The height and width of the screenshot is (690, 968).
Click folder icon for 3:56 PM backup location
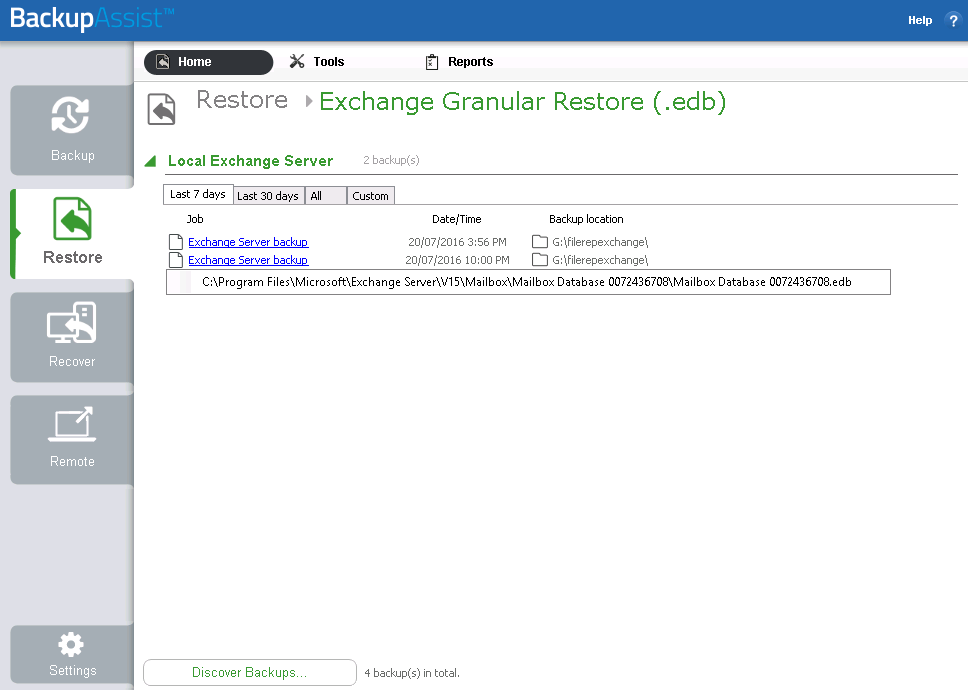point(540,241)
